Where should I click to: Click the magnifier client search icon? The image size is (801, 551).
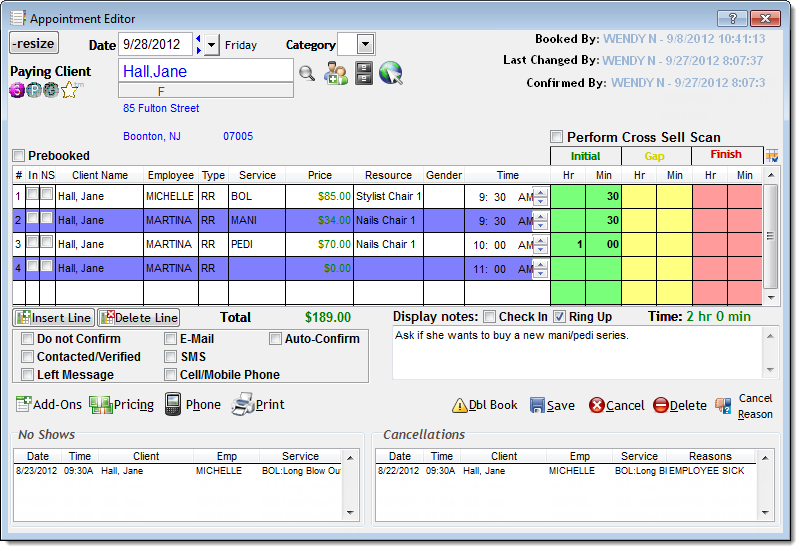[x=307, y=74]
